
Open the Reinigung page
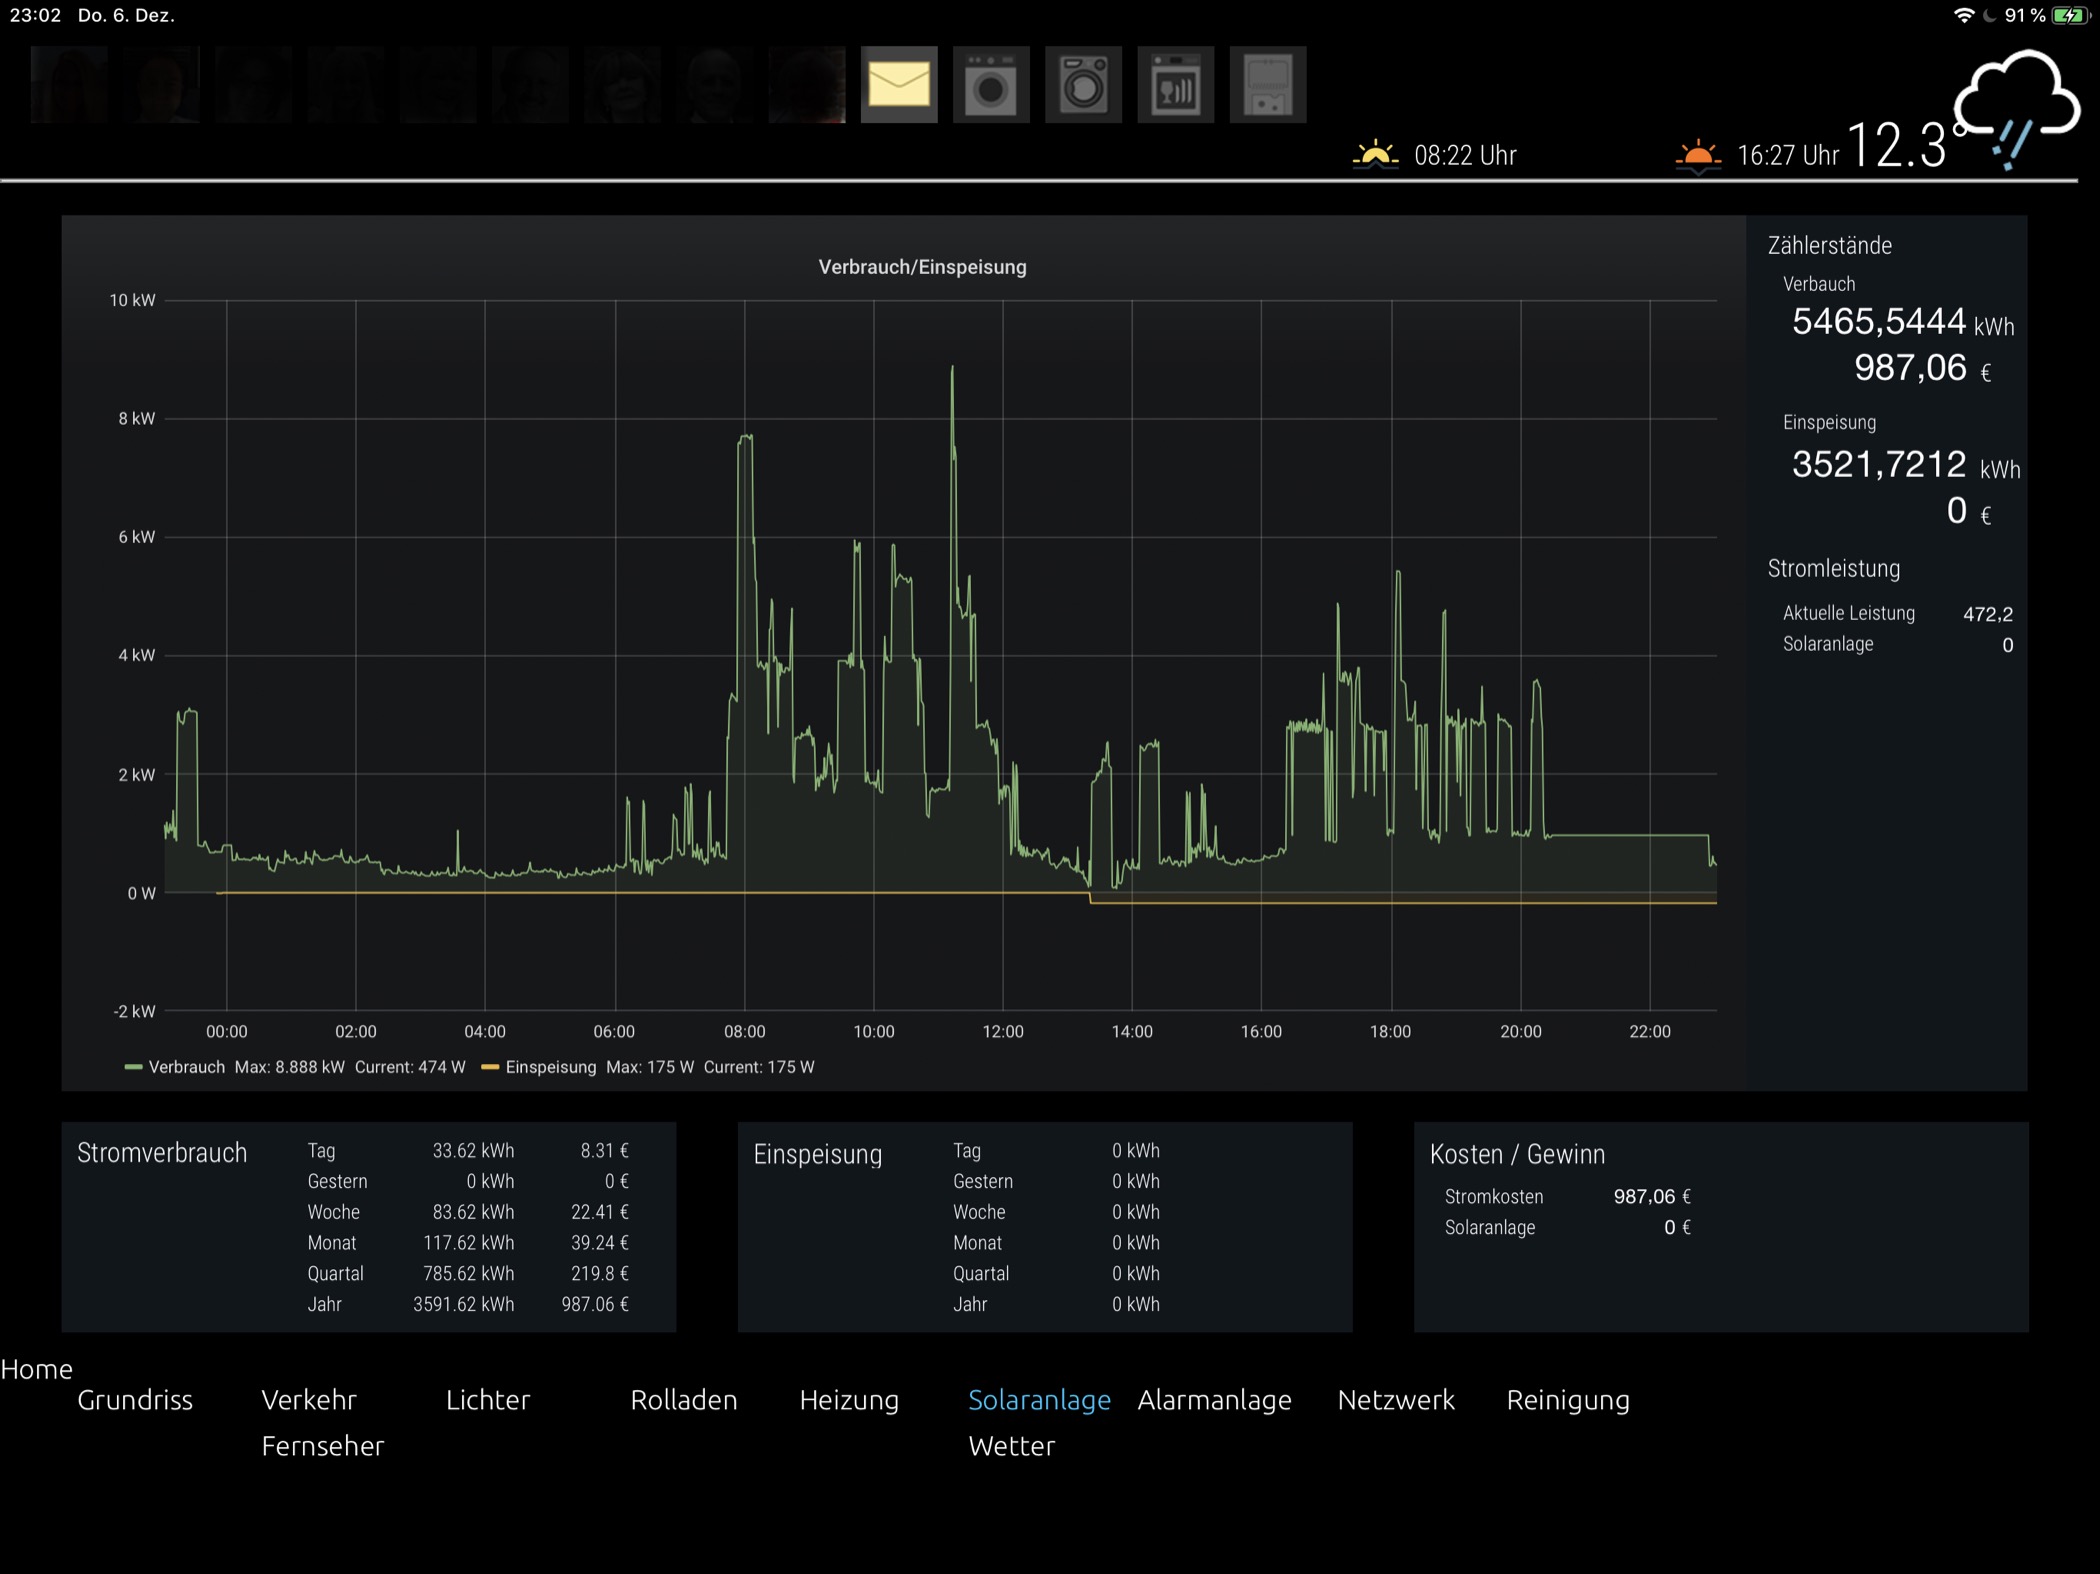(x=1568, y=1400)
